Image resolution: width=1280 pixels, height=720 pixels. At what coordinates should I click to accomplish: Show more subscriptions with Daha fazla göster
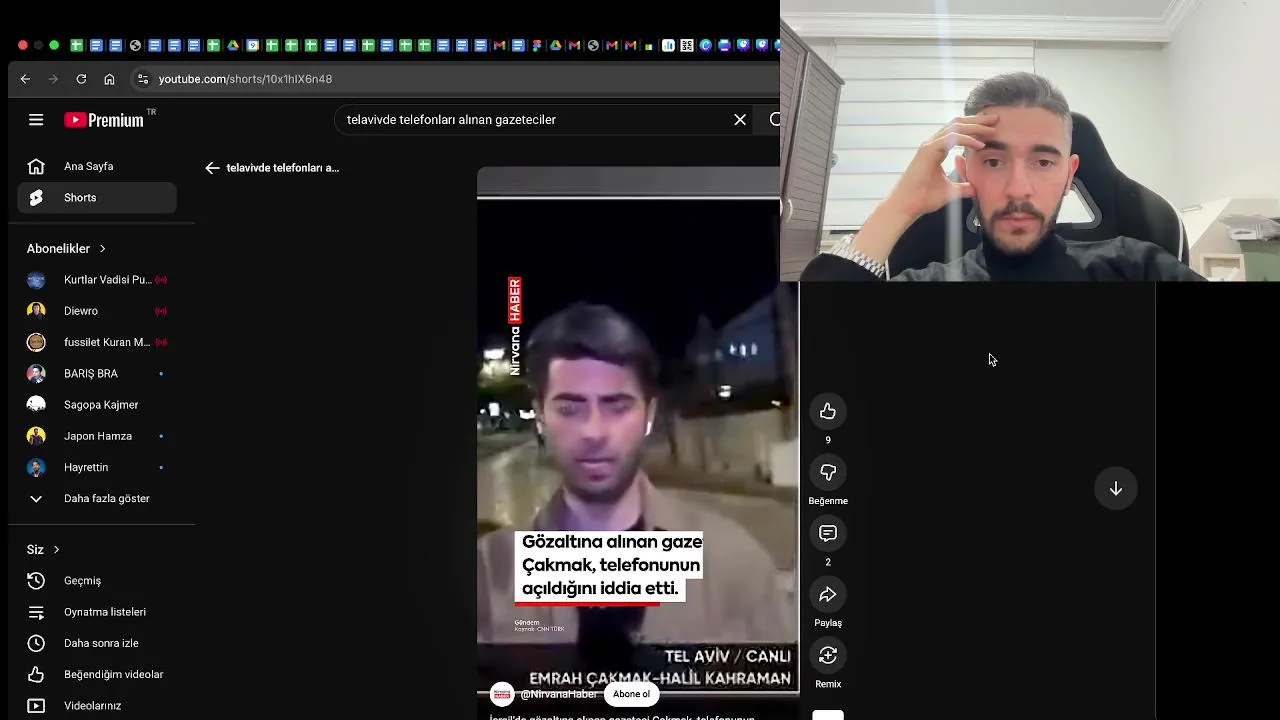[x=97, y=498]
